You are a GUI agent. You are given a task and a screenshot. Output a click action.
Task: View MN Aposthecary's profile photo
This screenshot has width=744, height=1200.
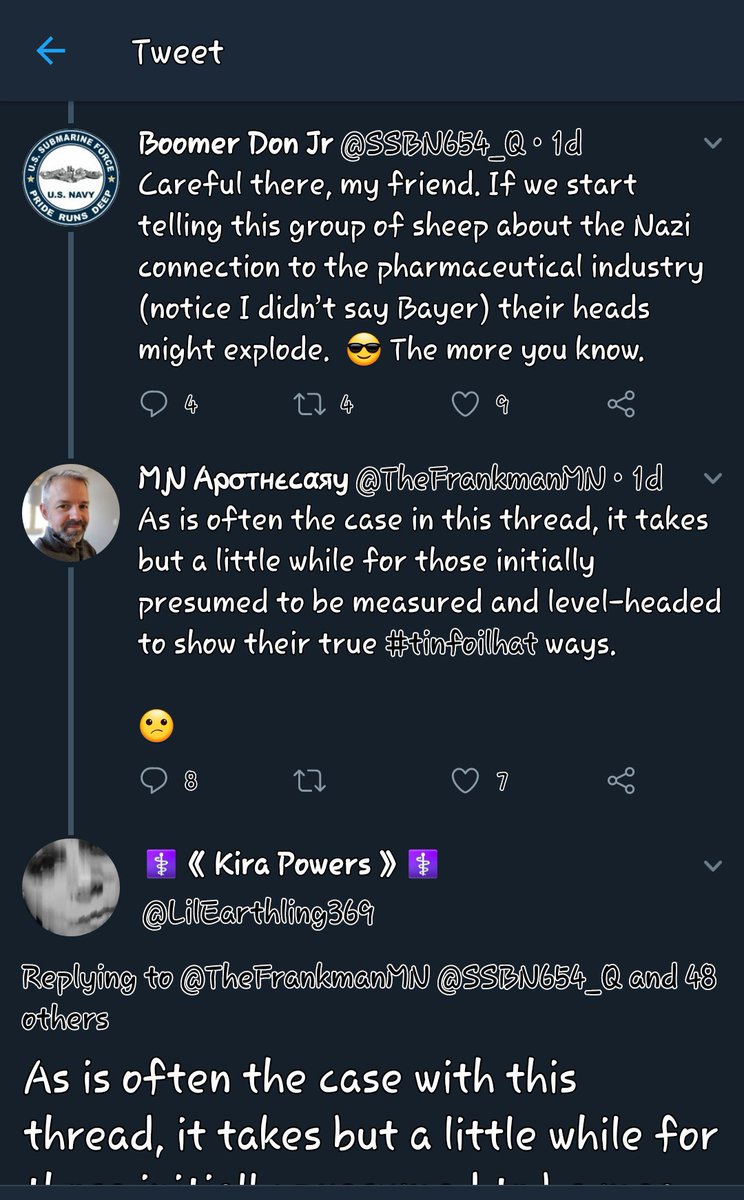coord(71,513)
